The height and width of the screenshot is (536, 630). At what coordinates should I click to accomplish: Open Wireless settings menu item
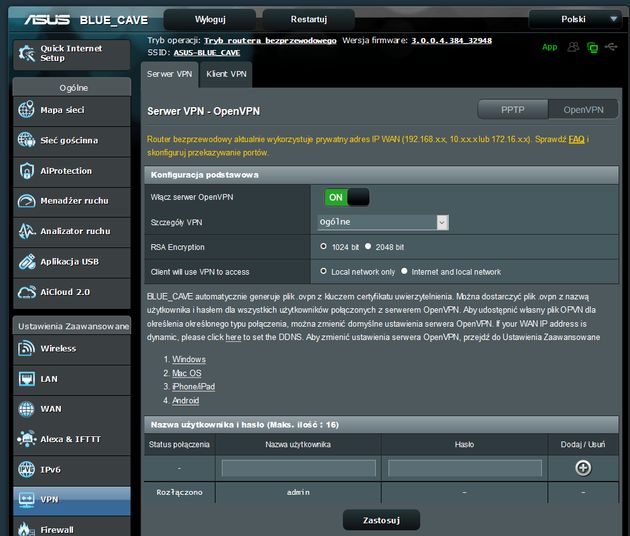pos(72,348)
